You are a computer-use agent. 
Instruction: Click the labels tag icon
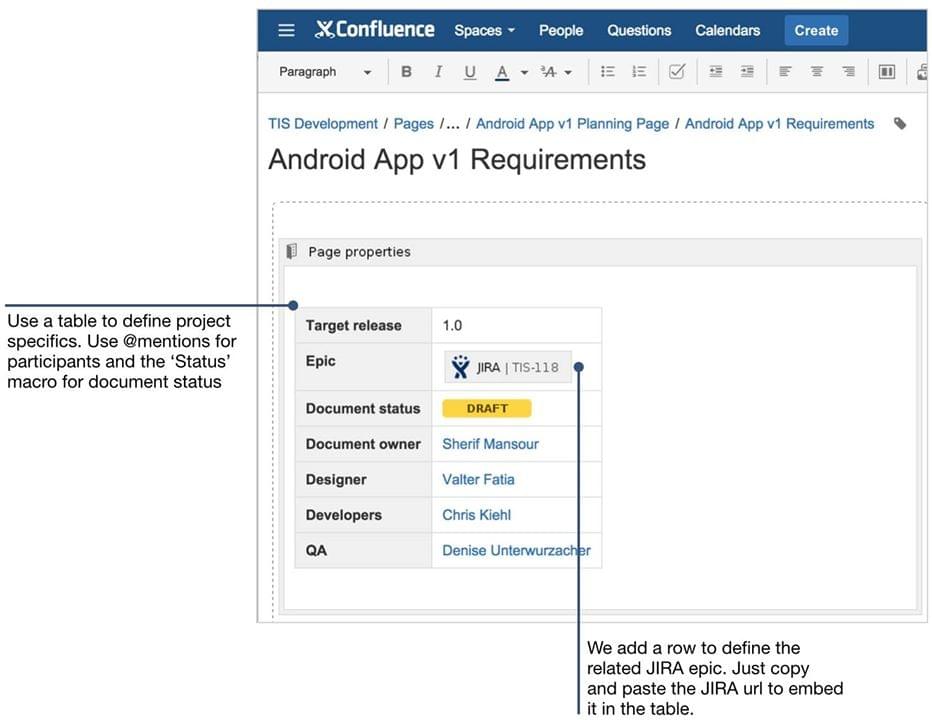900,124
